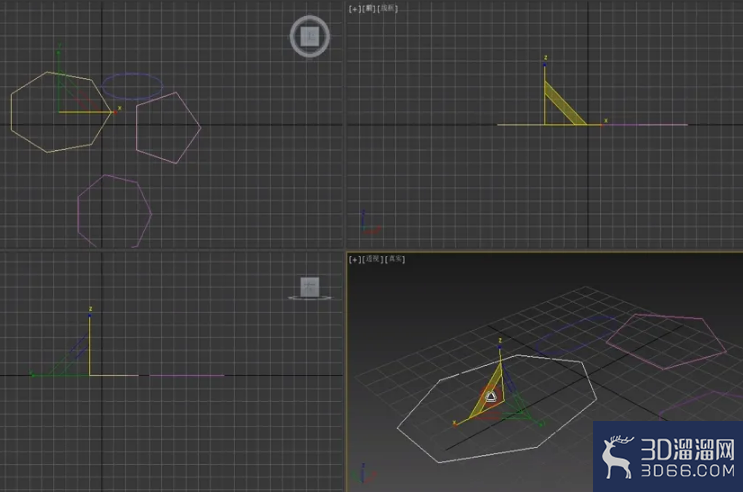Click the X axis handle in top view

(x=116, y=112)
